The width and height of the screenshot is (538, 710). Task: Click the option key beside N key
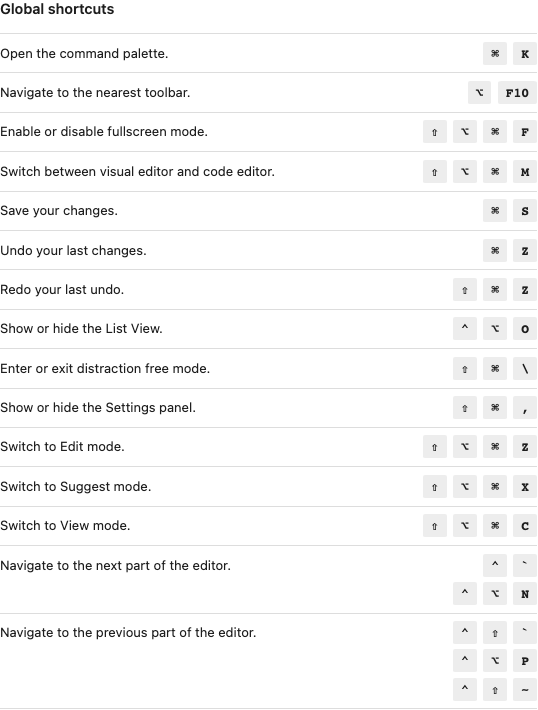tap(495, 593)
